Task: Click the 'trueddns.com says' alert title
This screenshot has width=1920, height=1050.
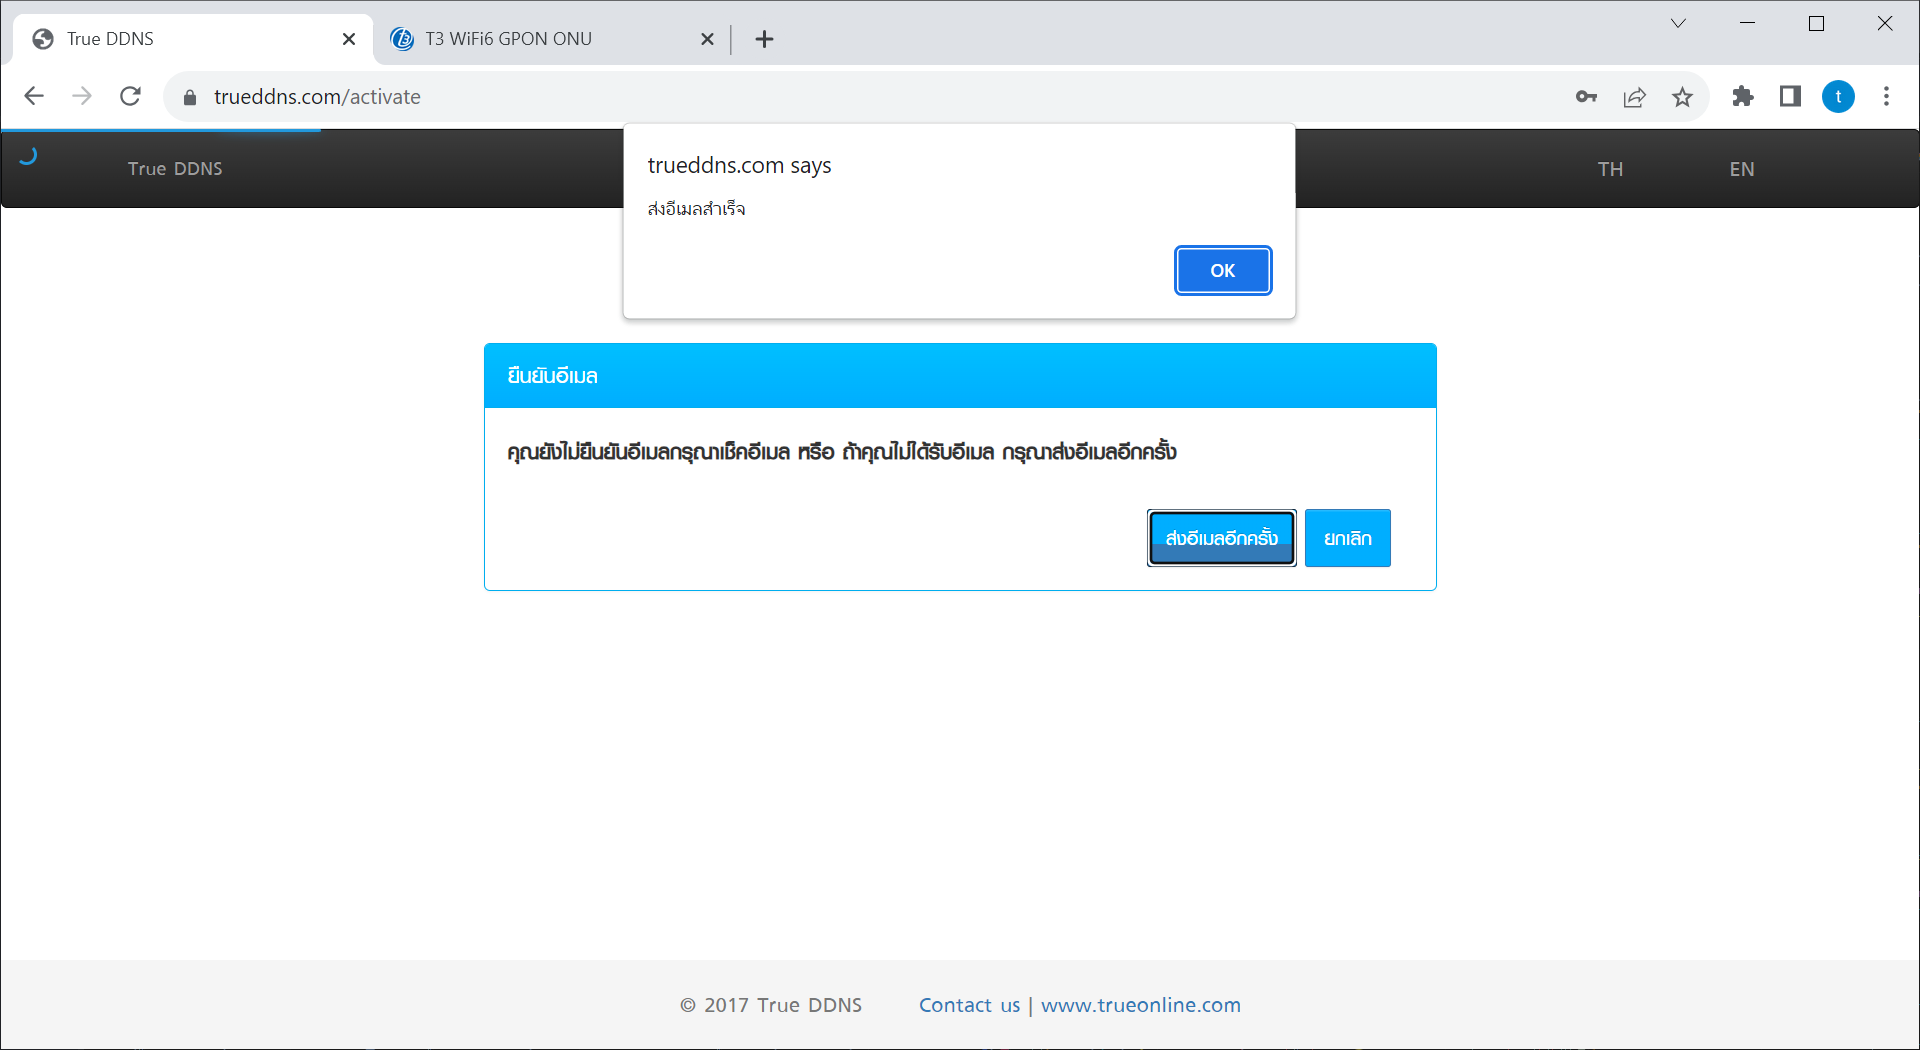Action: (x=739, y=165)
